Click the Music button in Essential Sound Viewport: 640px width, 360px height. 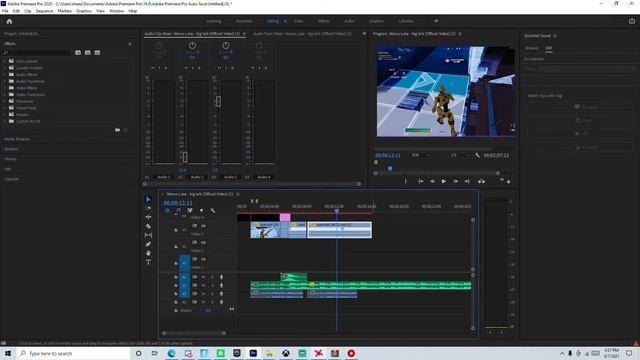click(x=580, y=120)
